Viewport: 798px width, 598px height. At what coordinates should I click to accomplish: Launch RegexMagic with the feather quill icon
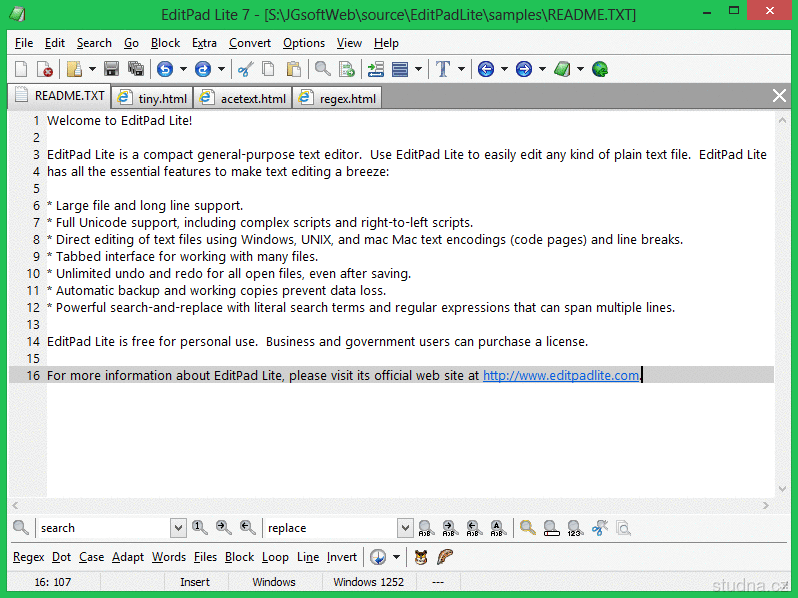tap(444, 557)
